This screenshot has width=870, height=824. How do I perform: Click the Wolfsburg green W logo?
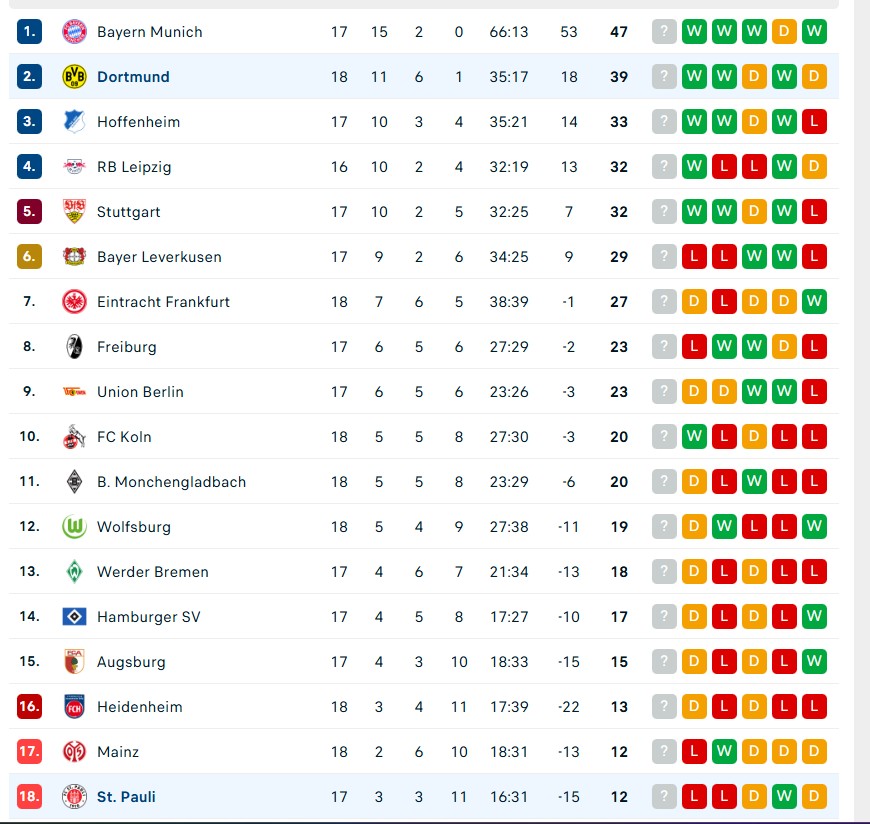pyautogui.click(x=74, y=527)
